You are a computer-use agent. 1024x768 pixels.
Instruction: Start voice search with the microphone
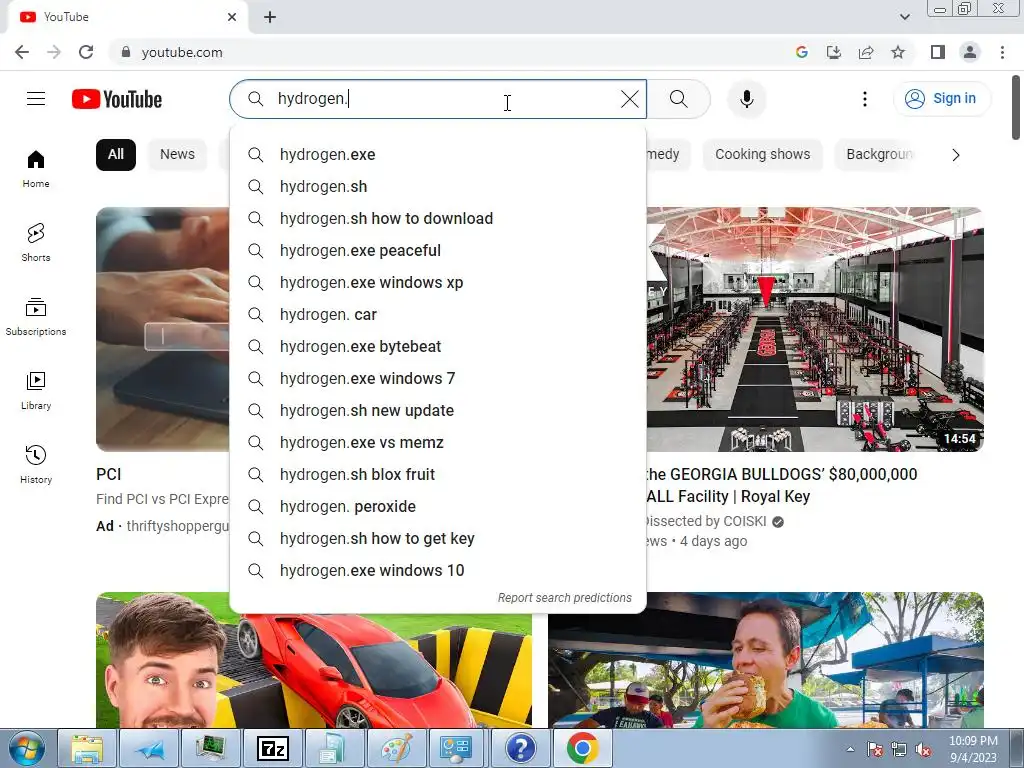[x=747, y=99]
